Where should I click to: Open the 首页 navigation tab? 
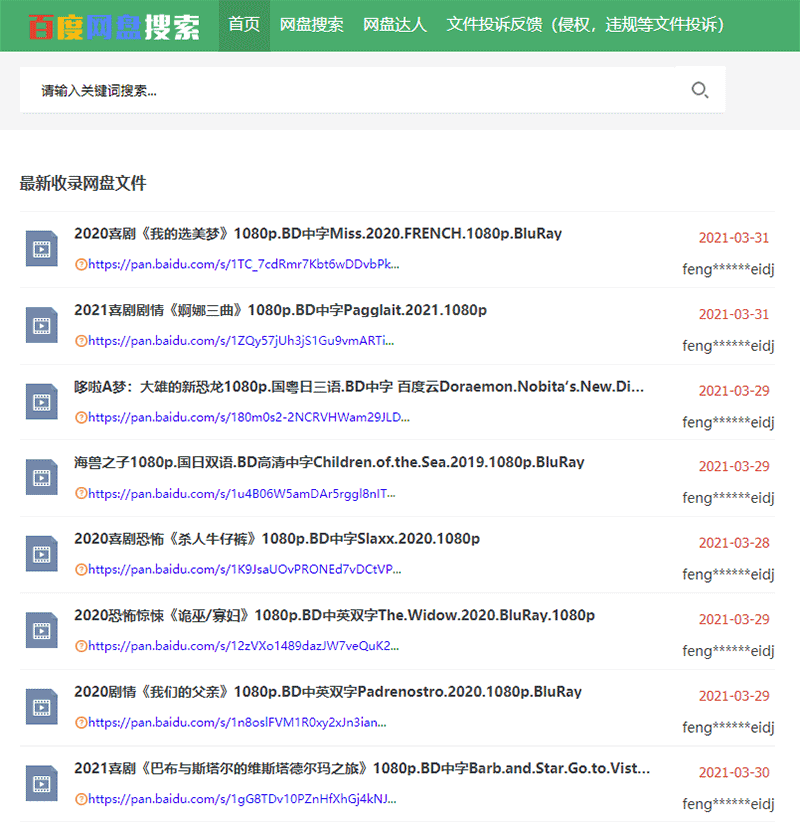(x=244, y=25)
